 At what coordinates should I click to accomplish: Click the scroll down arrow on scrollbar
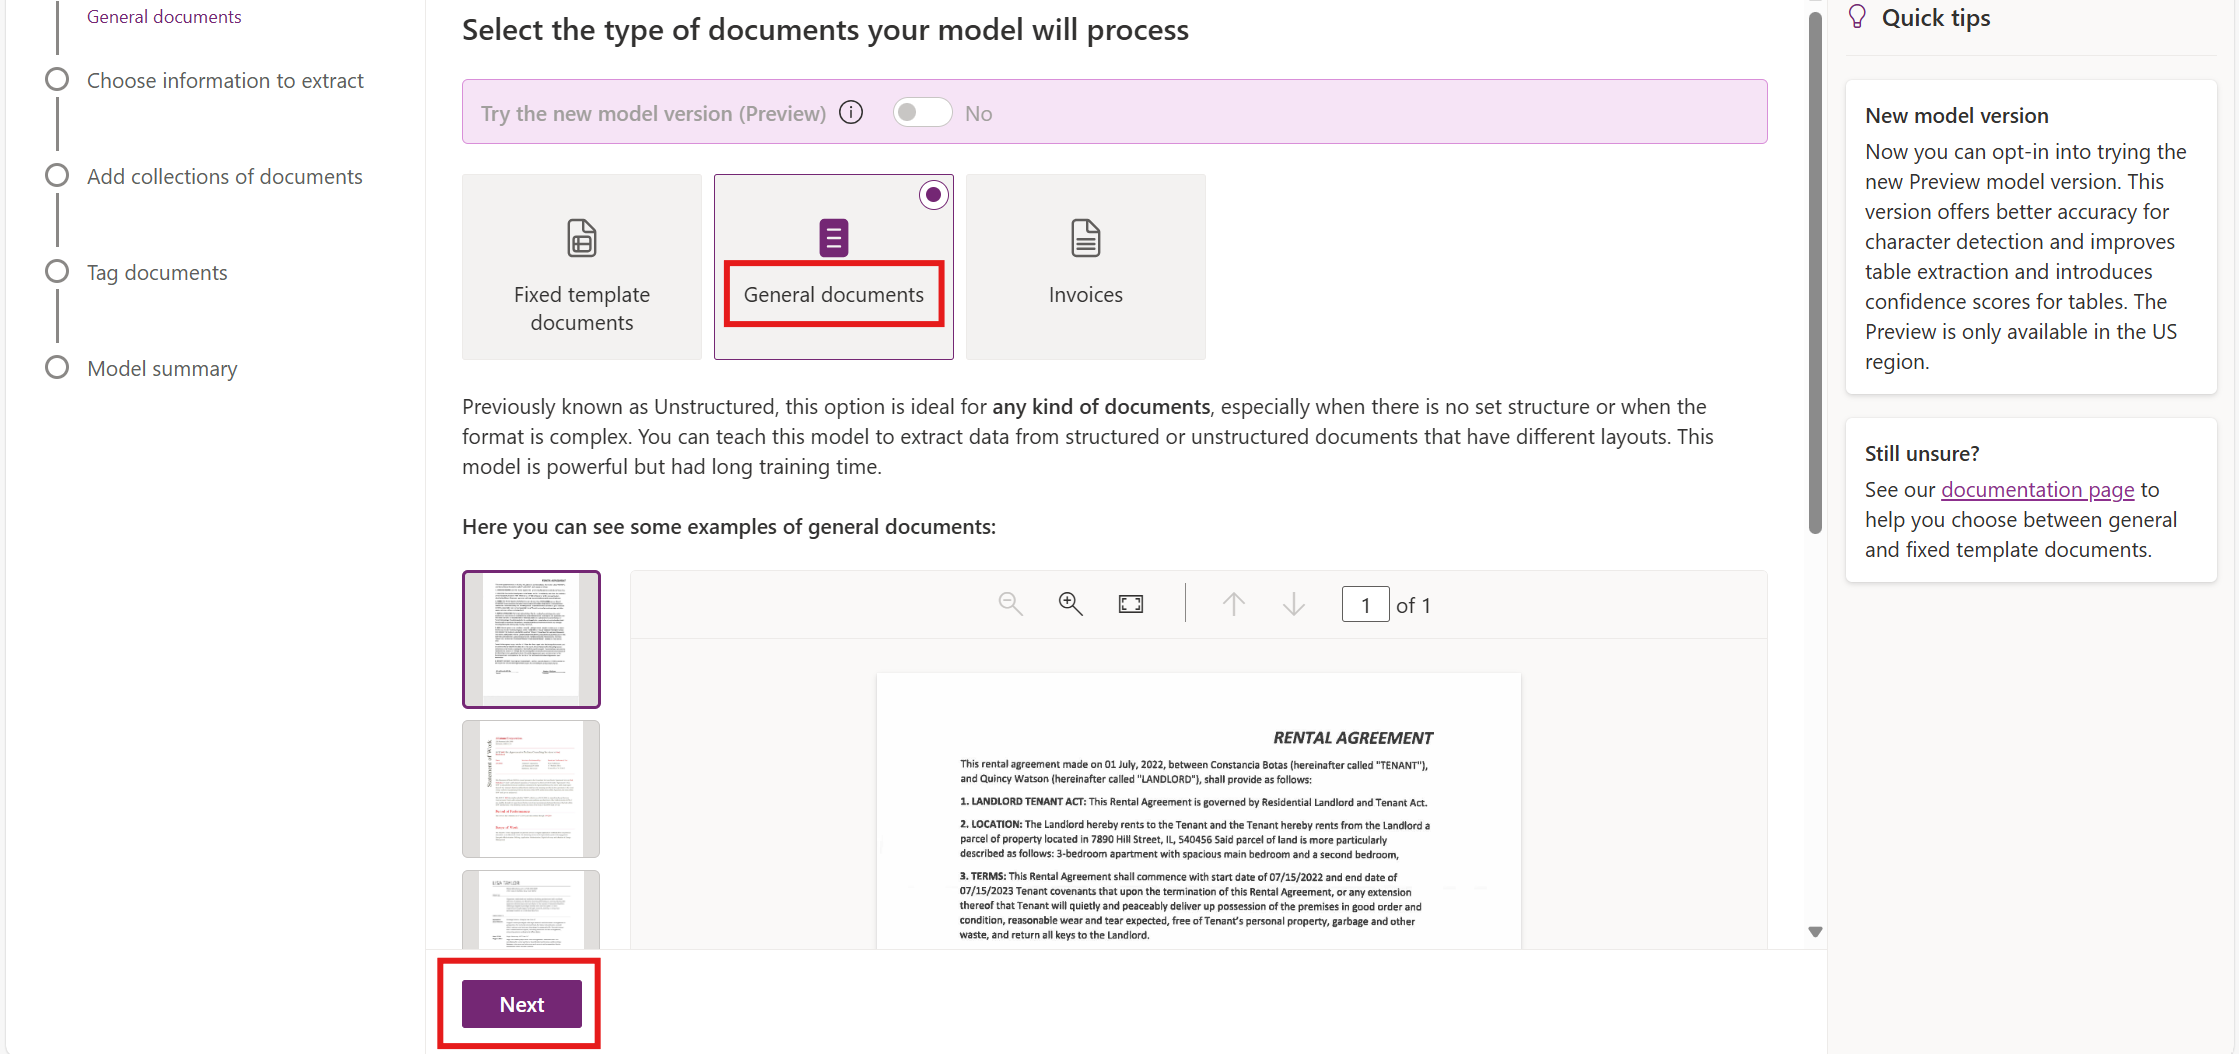click(1815, 932)
